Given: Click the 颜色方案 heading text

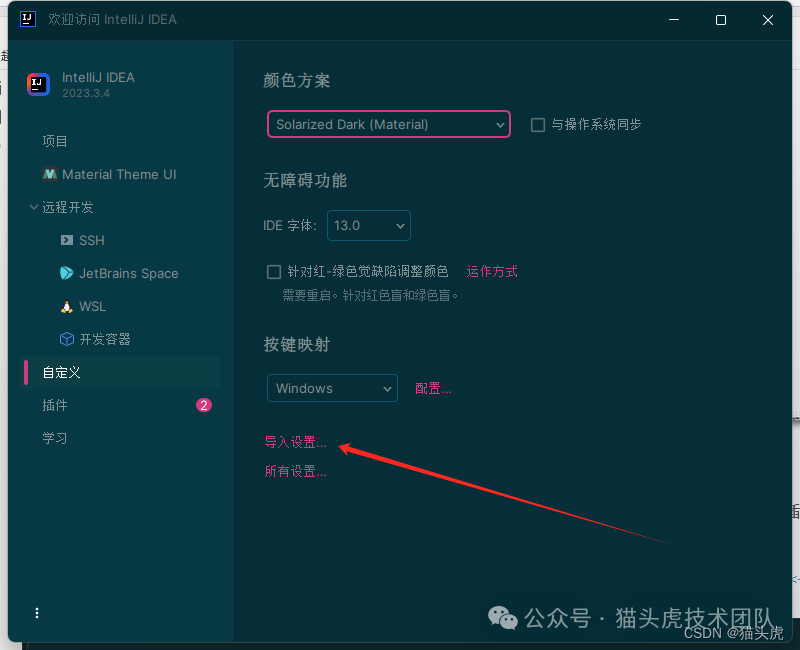Looking at the screenshot, I should point(297,81).
